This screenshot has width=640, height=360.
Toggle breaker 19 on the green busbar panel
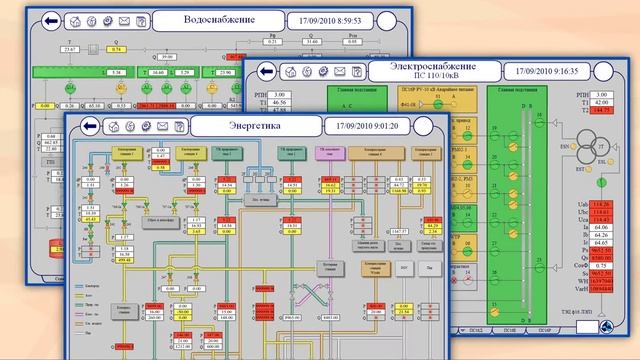tap(494, 136)
